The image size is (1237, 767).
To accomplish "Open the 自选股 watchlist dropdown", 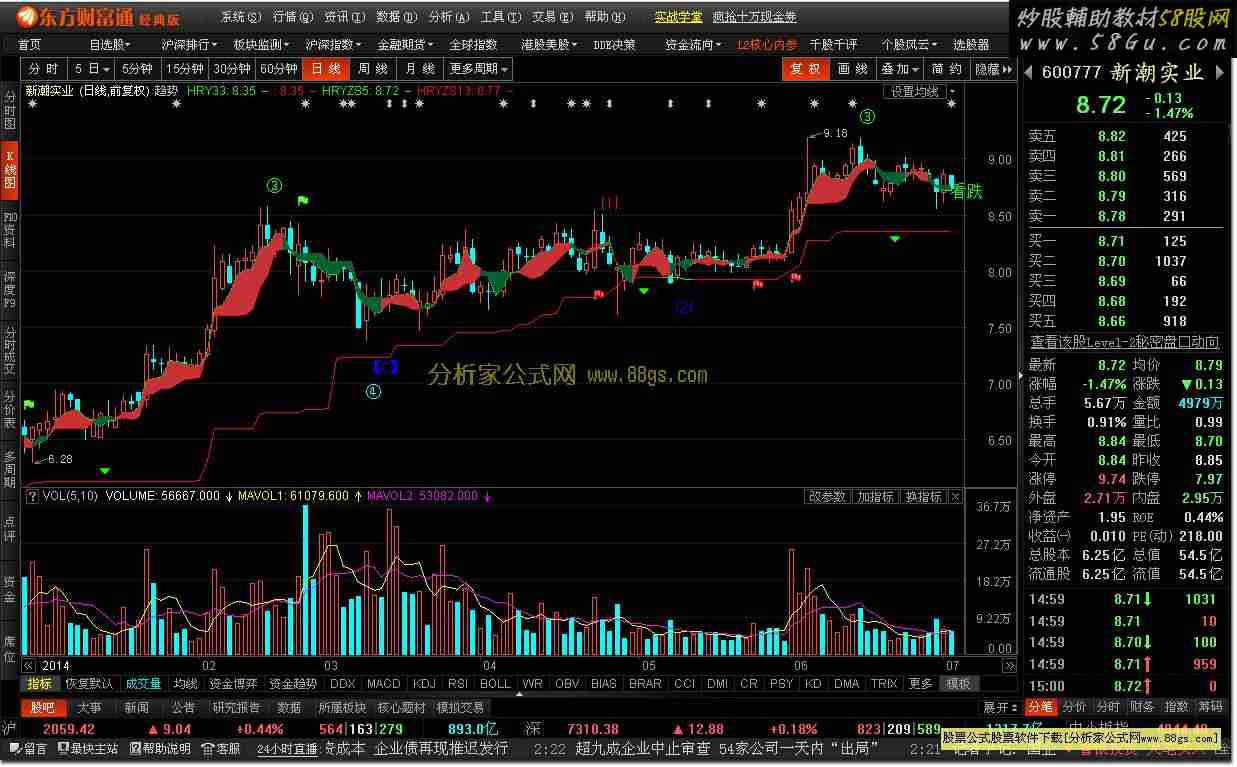I will click(110, 44).
